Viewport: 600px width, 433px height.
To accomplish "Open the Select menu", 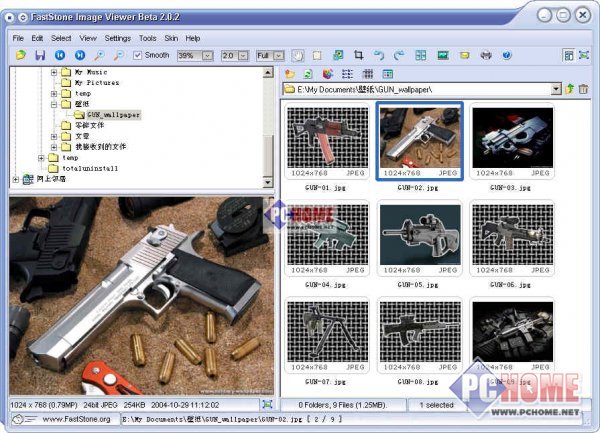I will tap(61, 38).
